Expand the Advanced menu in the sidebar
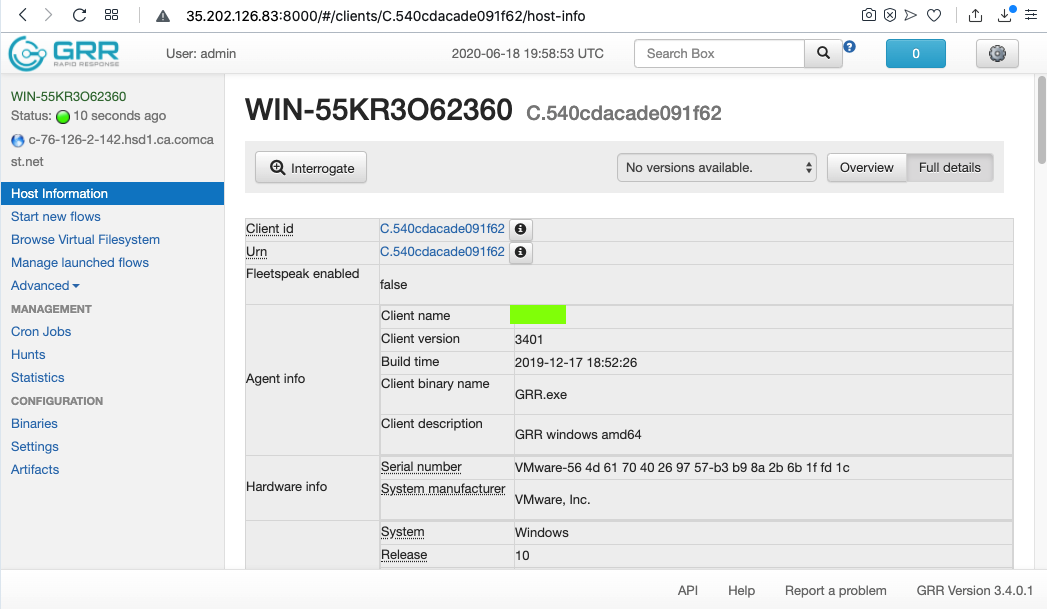Viewport: 1047px width, 609px height. 45,286
